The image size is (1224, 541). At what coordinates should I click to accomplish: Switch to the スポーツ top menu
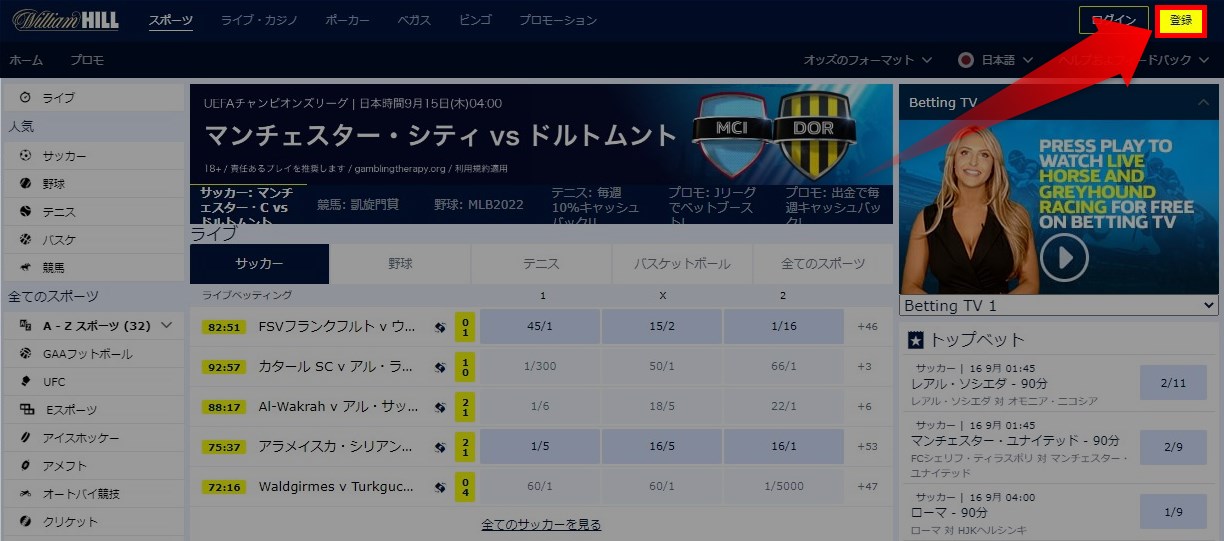coord(171,20)
